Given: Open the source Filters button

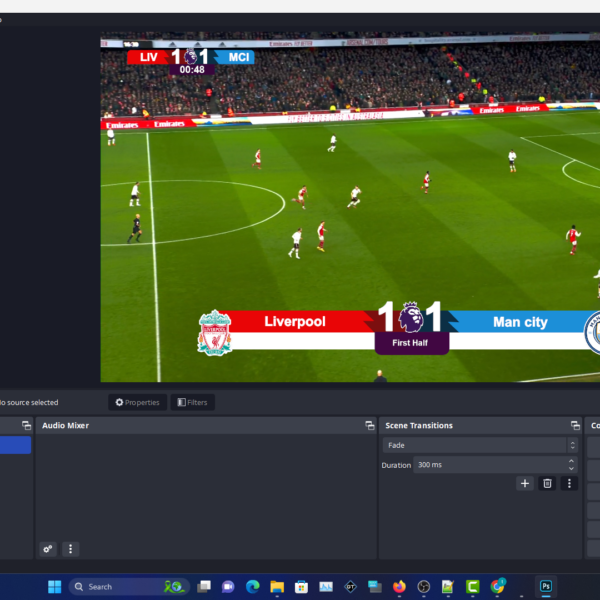Looking at the screenshot, I should point(192,402).
